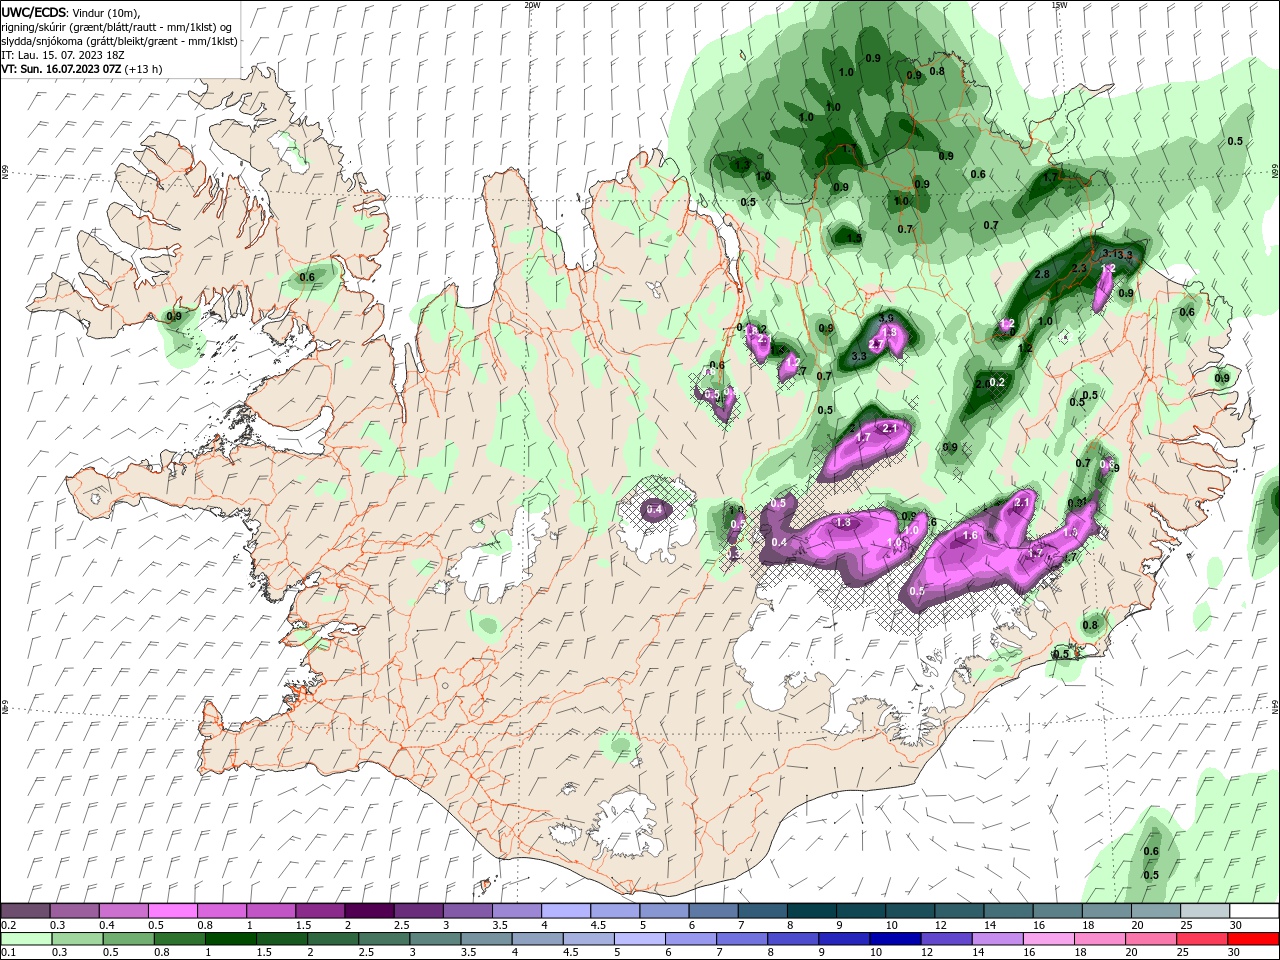Click the '0.4' value on the hatched glacier
The height and width of the screenshot is (960, 1280).
[x=654, y=510]
